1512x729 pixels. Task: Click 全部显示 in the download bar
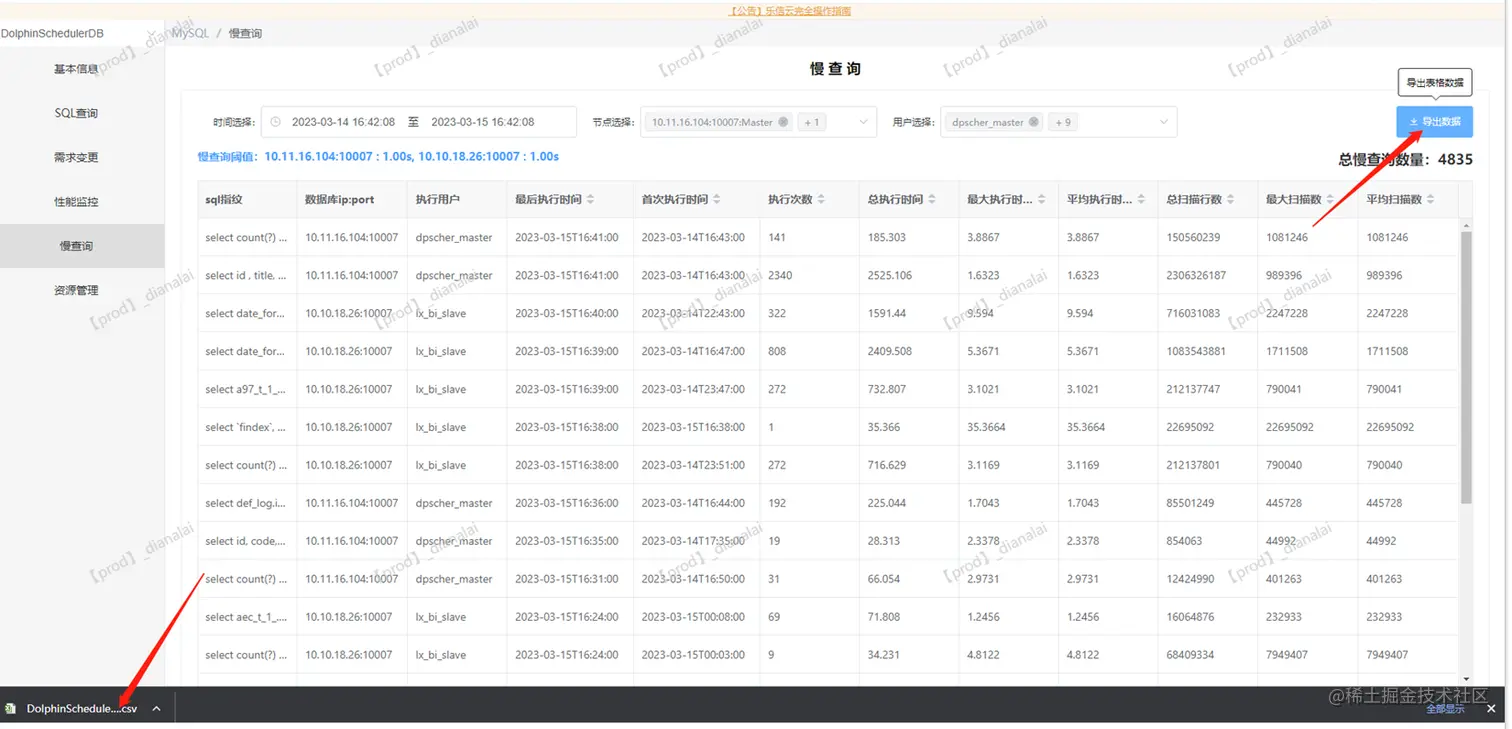[1445, 709]
